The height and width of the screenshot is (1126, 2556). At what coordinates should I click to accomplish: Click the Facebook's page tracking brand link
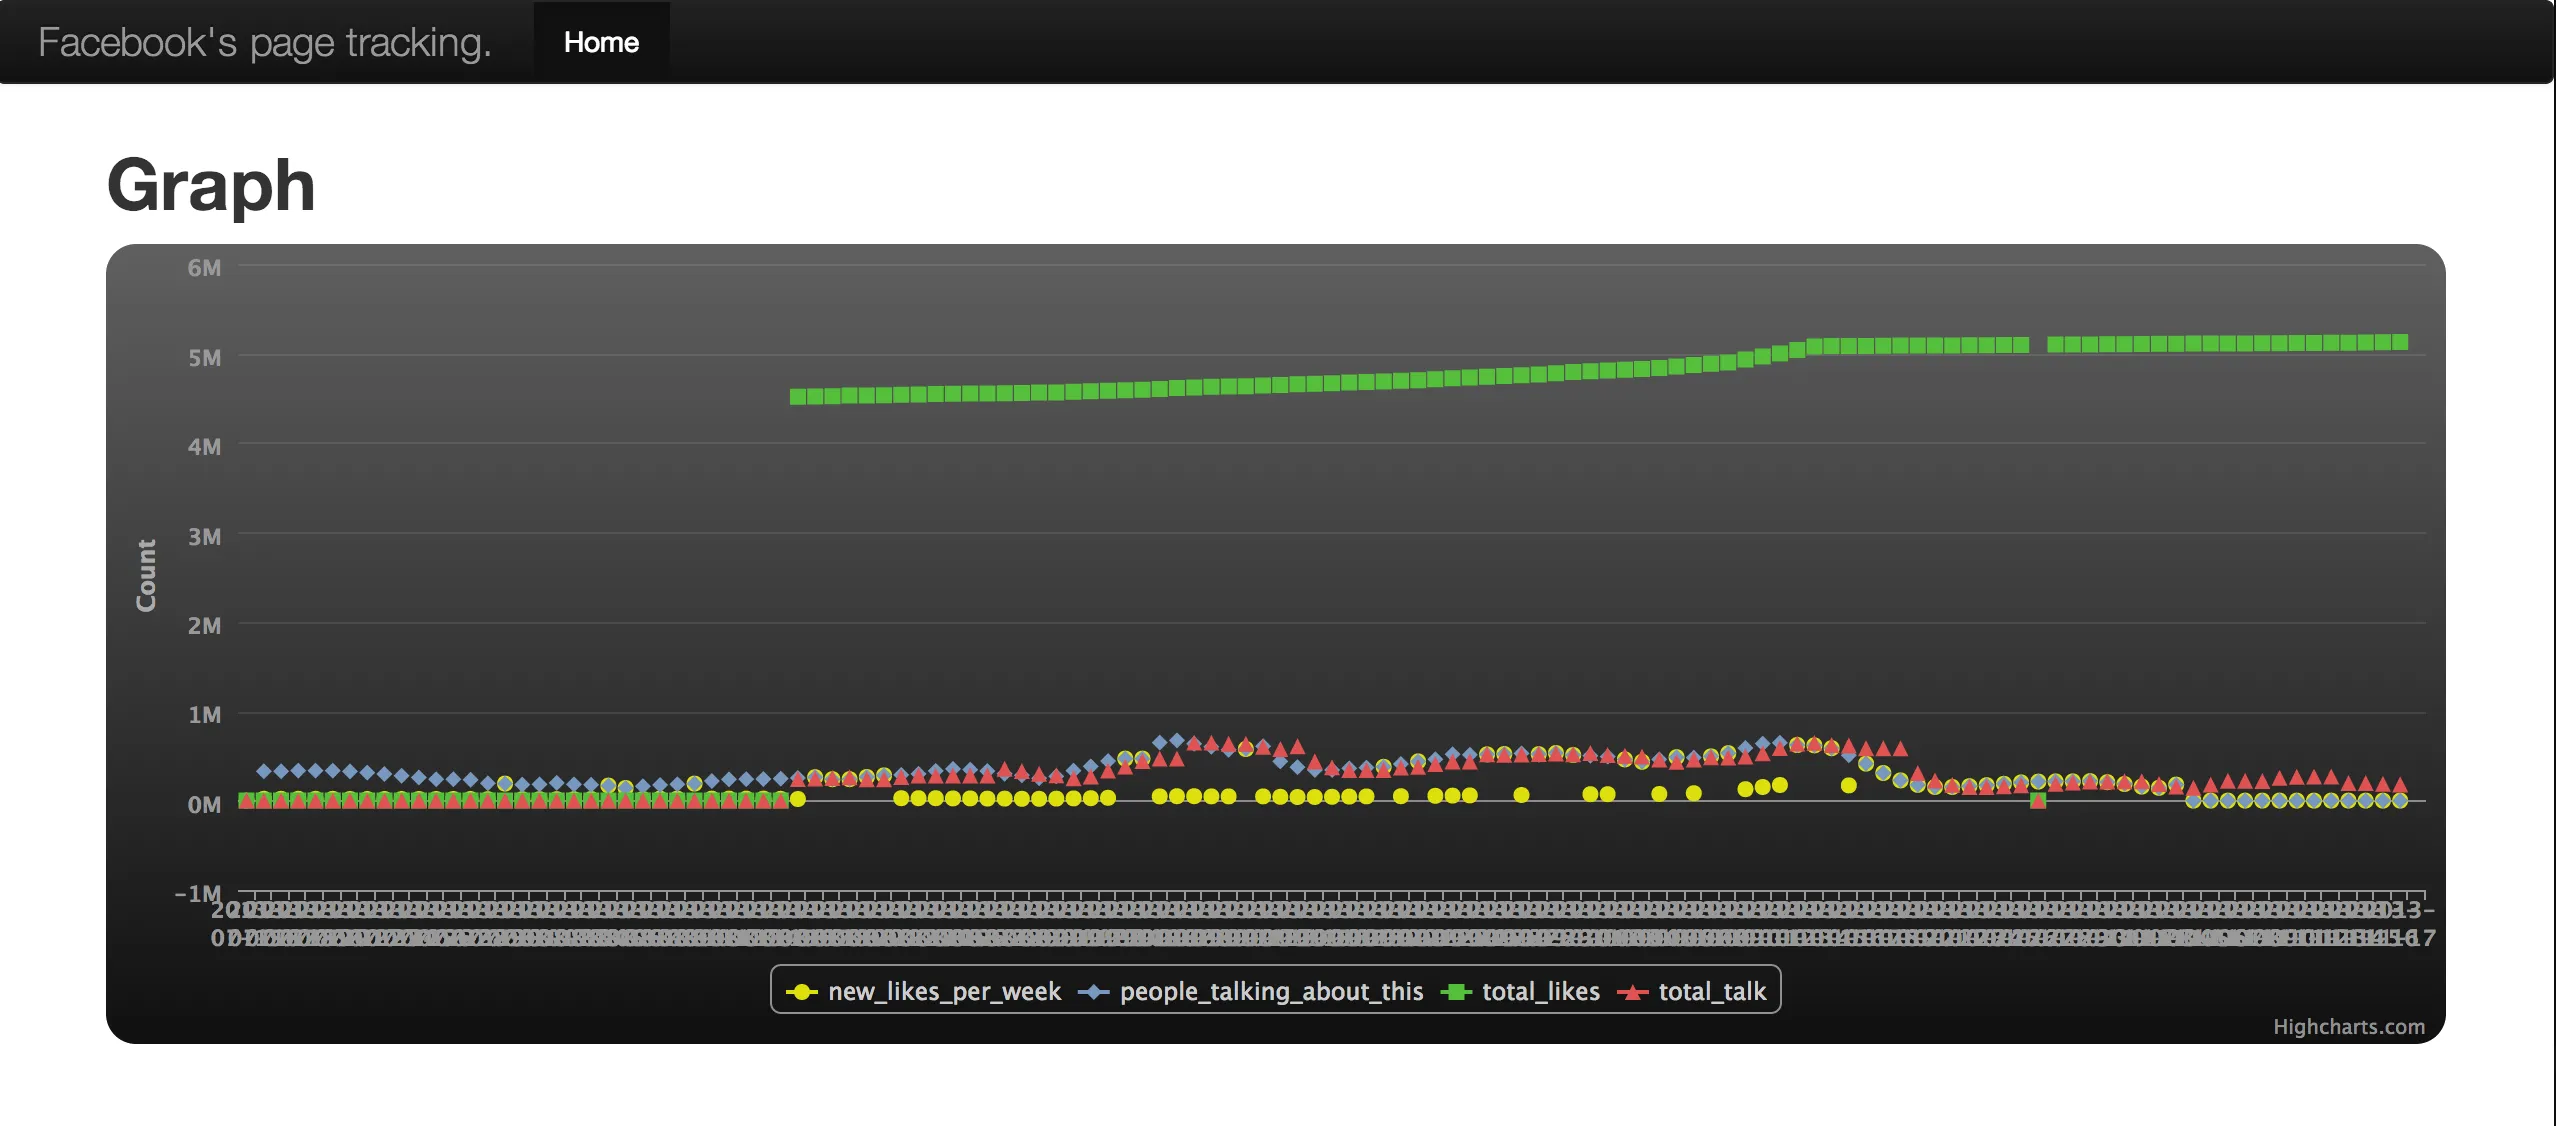265,42
